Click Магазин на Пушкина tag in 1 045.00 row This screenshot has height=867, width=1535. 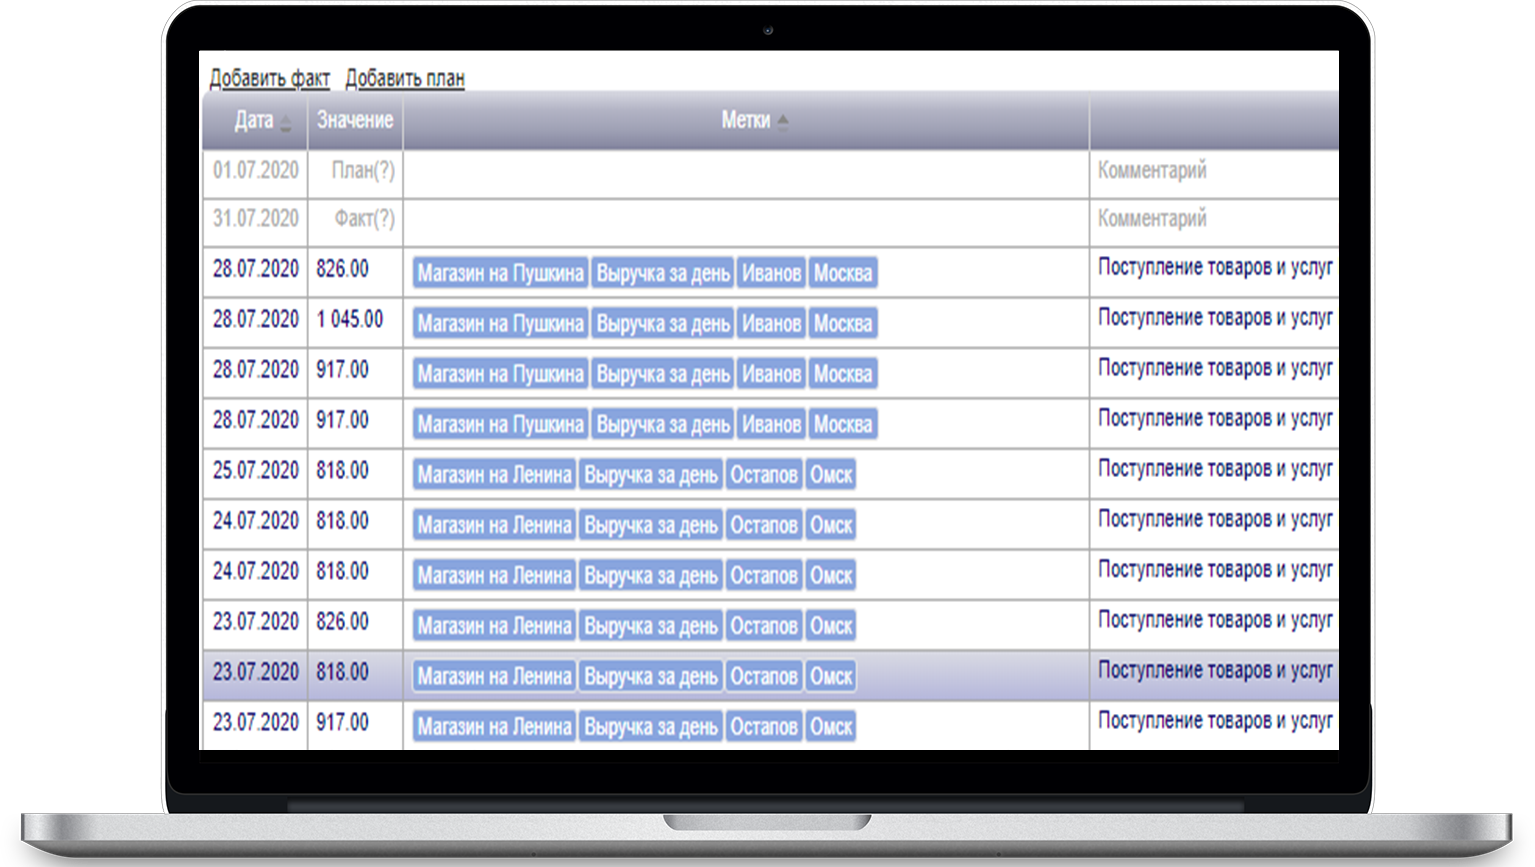(500, 324)
